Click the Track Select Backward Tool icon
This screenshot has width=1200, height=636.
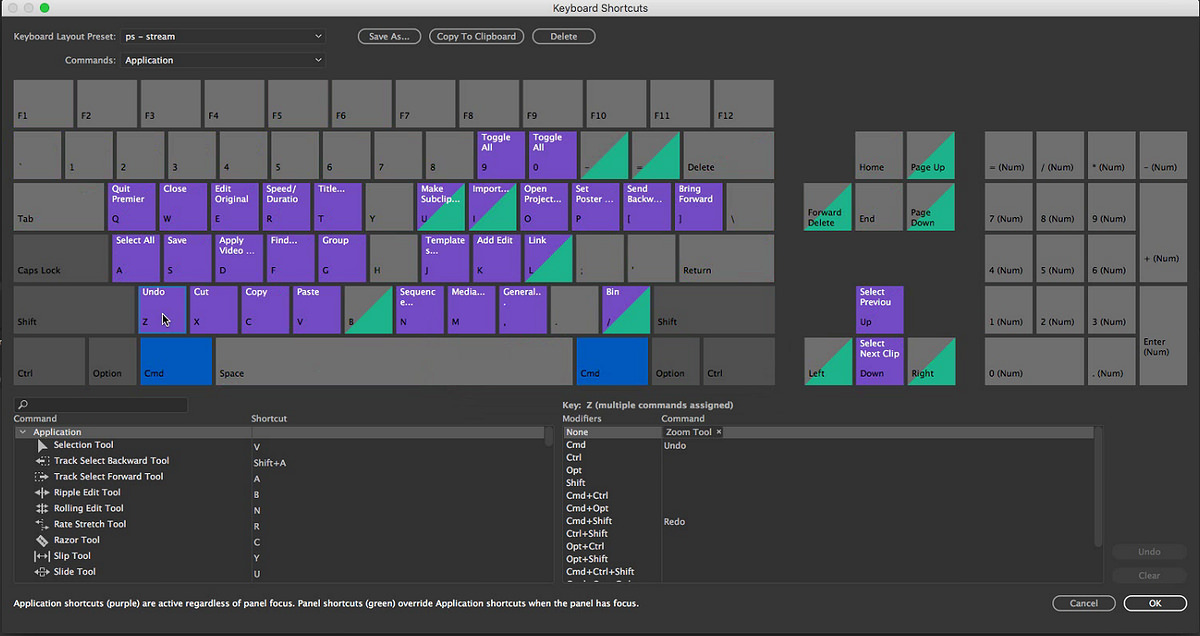coord(42,461)
